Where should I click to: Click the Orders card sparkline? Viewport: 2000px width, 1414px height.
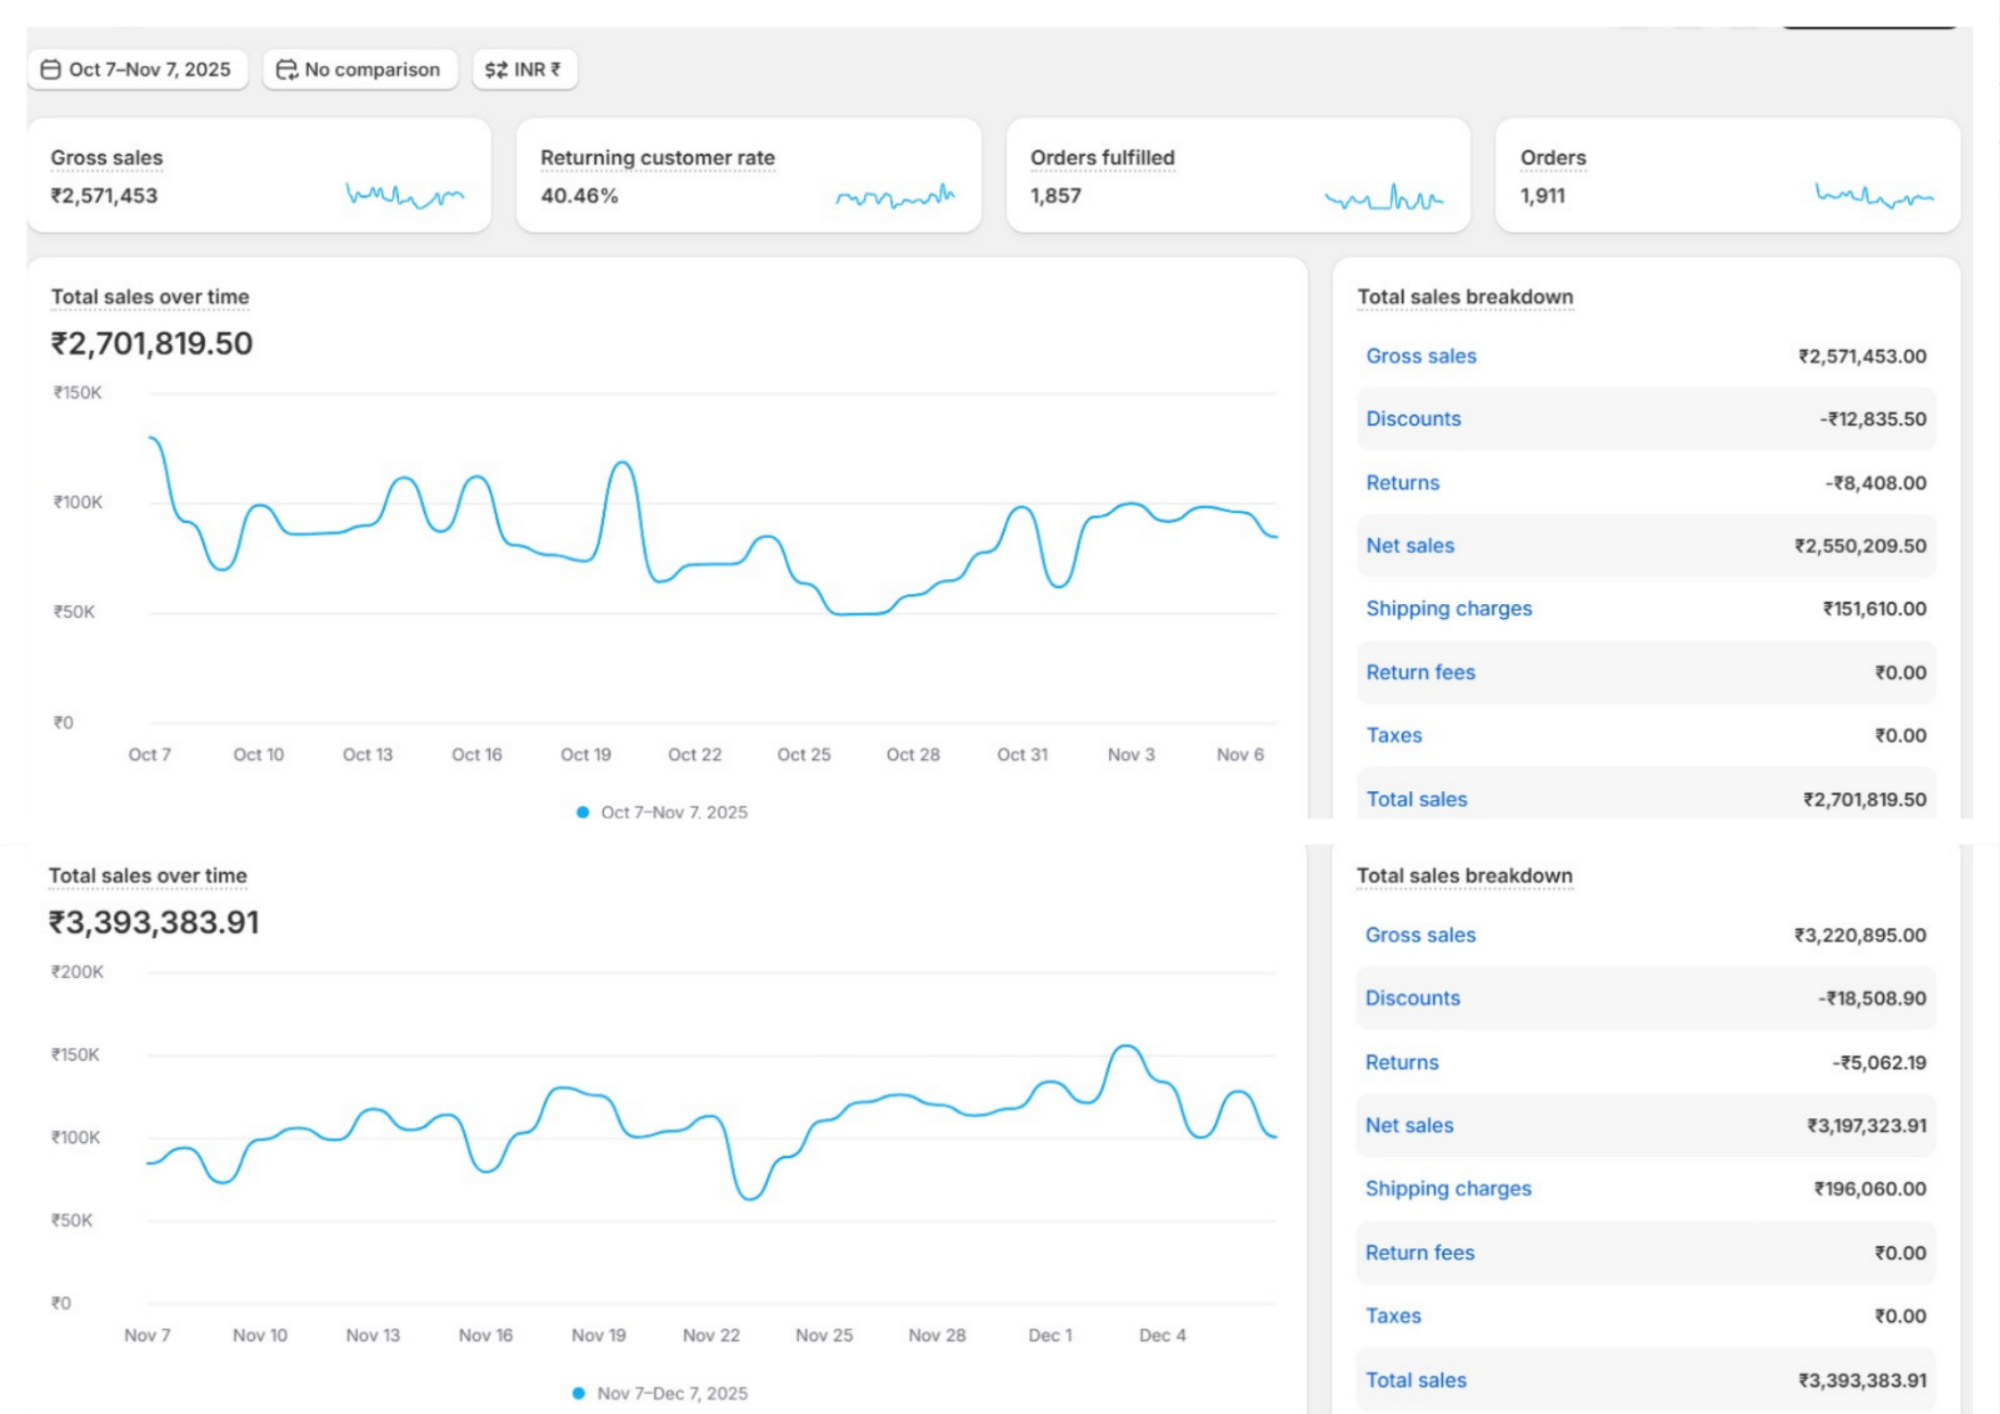click(1874, 194)
